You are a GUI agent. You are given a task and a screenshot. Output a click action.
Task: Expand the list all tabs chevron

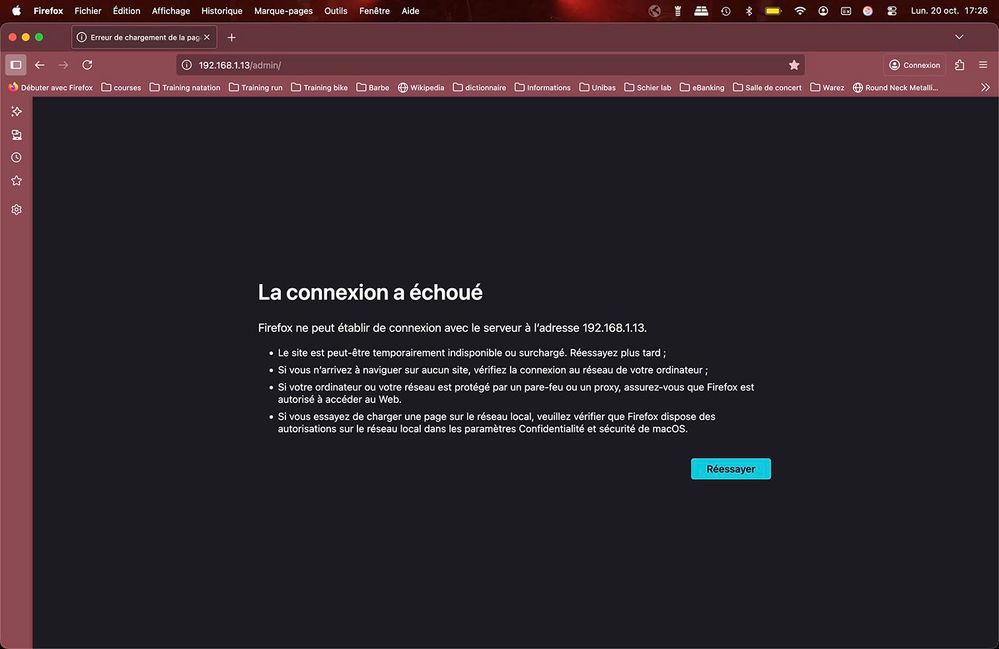pyautogui.click(x=959, y=38)
